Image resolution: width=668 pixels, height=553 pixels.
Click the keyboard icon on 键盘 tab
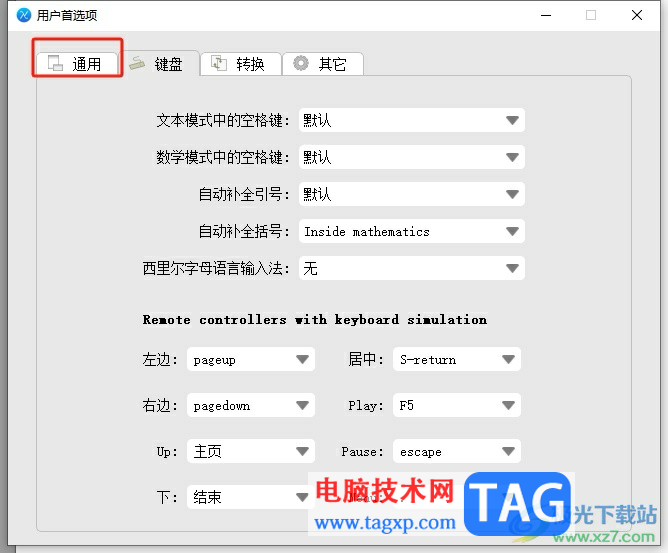pos(137,64)
